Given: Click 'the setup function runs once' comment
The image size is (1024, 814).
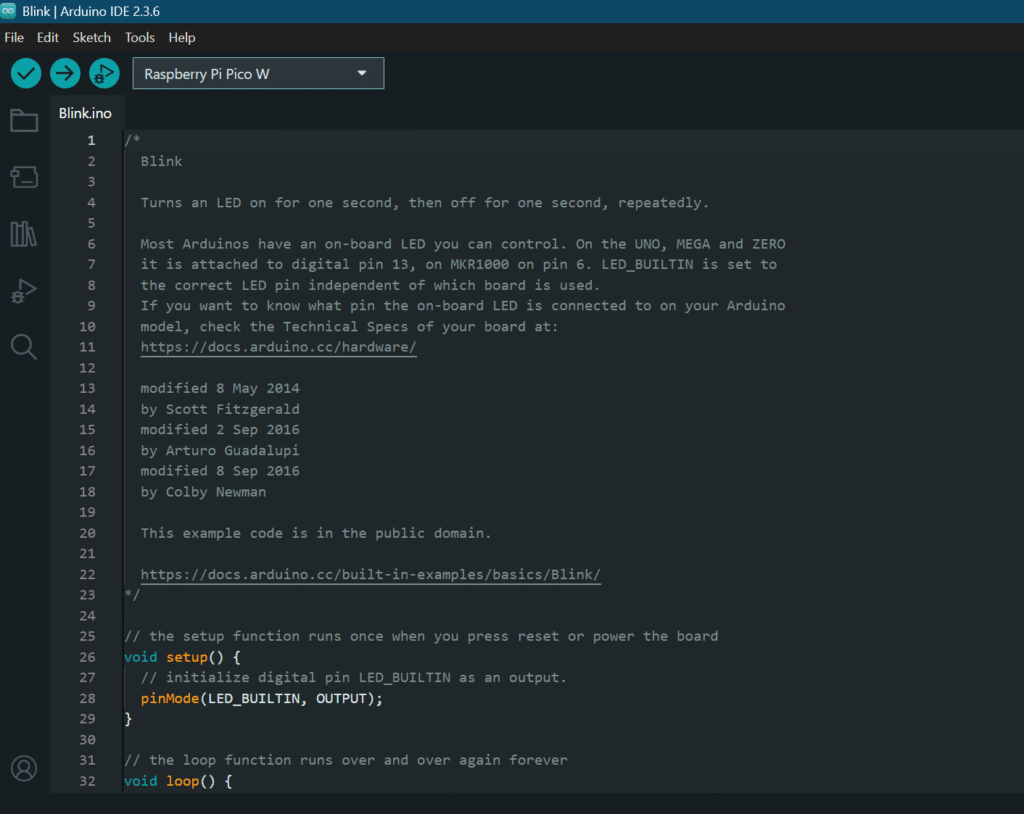Looking at the screenshot, I should tap(421, 636).
